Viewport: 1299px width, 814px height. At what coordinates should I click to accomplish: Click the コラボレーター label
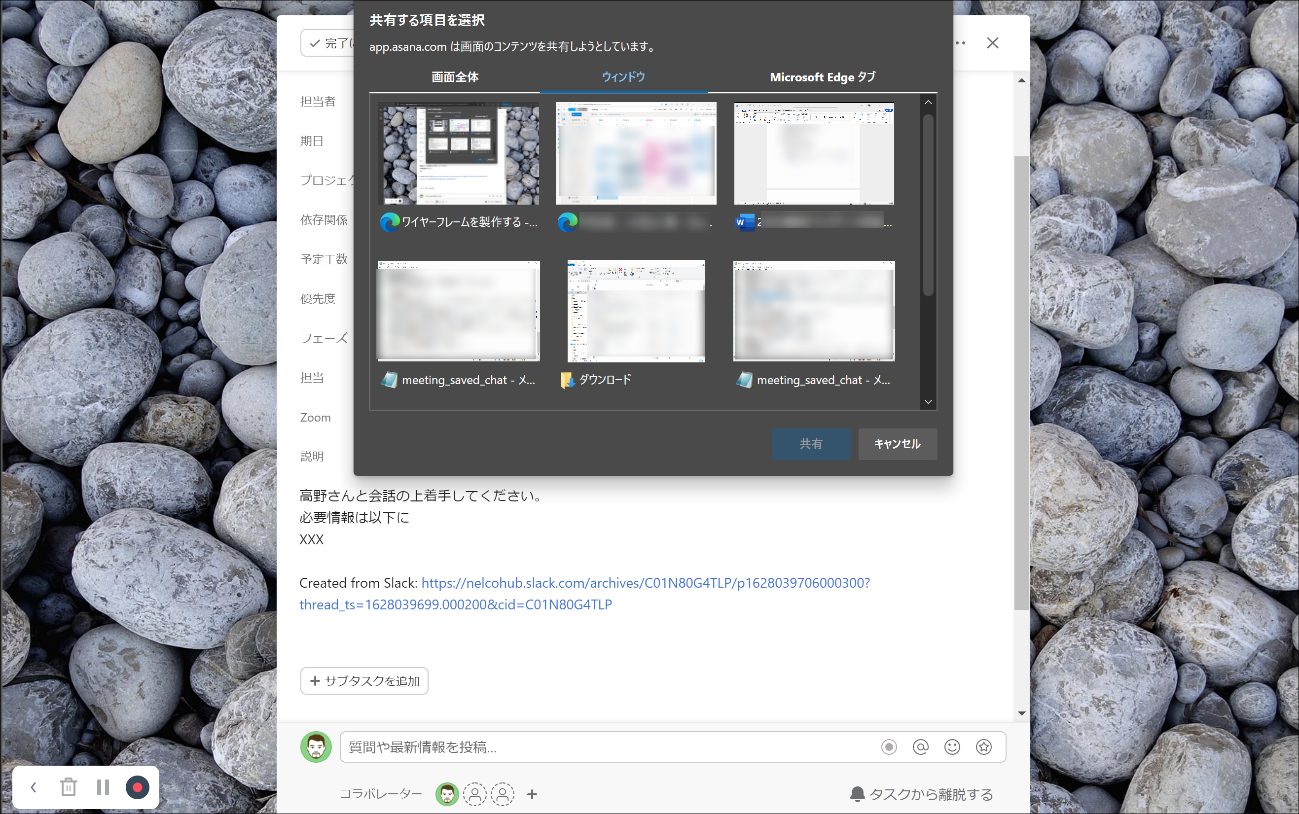click(x=381, y=794)
